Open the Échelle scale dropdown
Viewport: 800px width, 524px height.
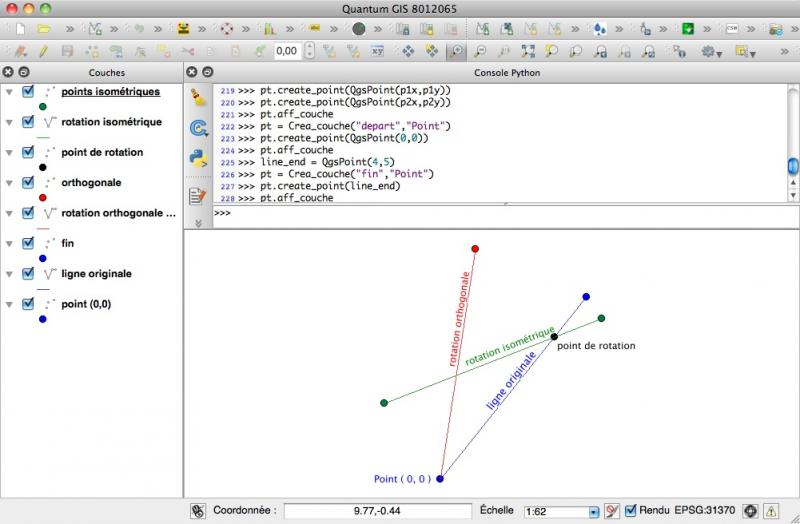pos(593,511)
